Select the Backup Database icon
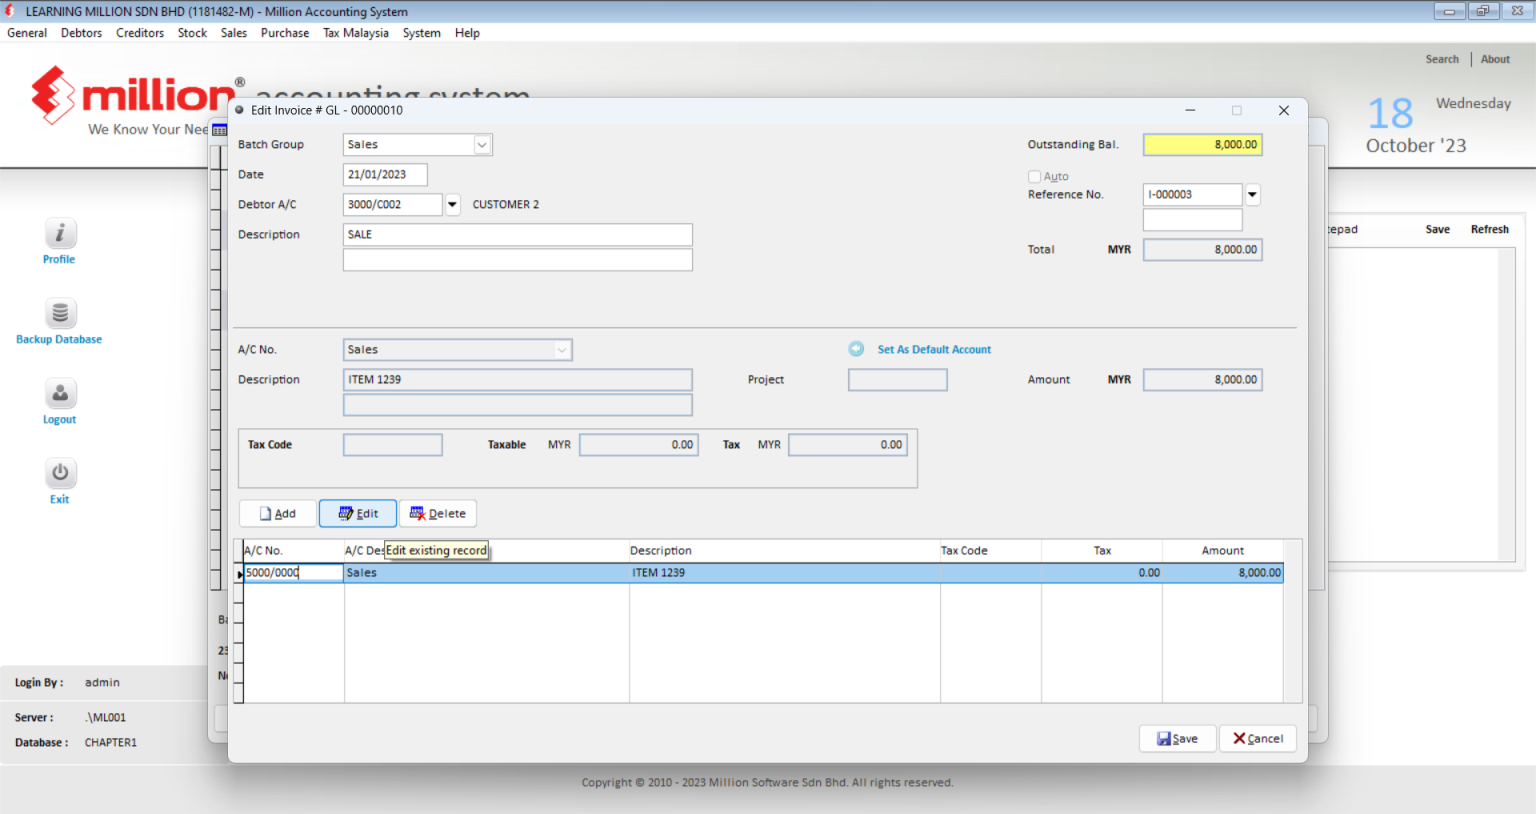 (59, 313)
